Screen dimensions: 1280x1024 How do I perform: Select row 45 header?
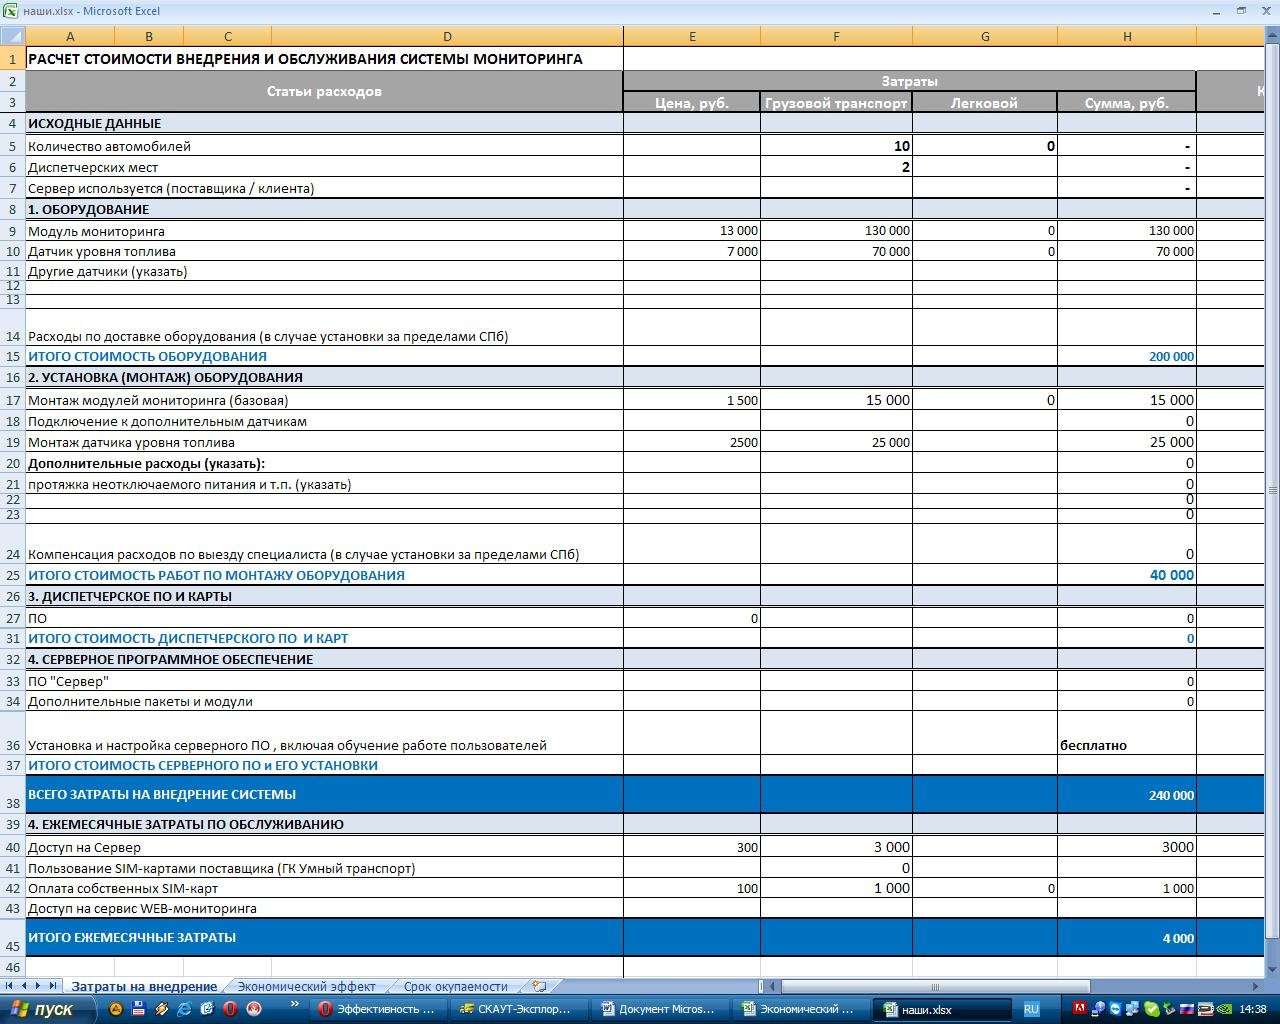12,938
